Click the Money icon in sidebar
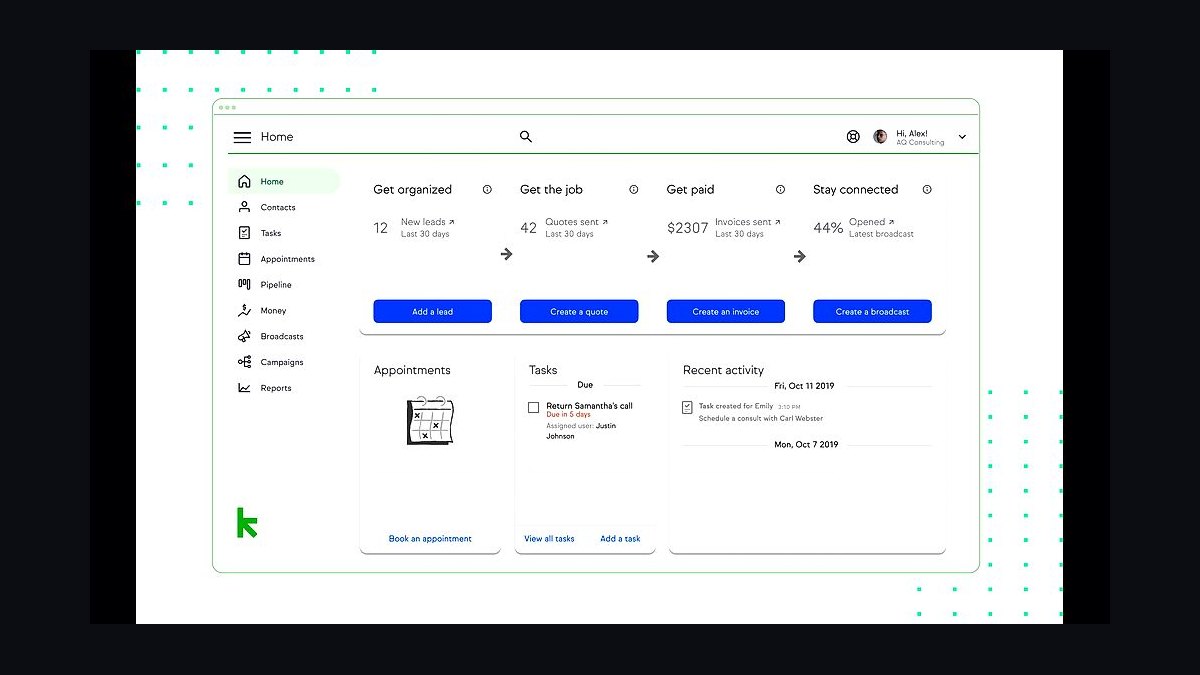The image size is (1200, 675). 244,311
